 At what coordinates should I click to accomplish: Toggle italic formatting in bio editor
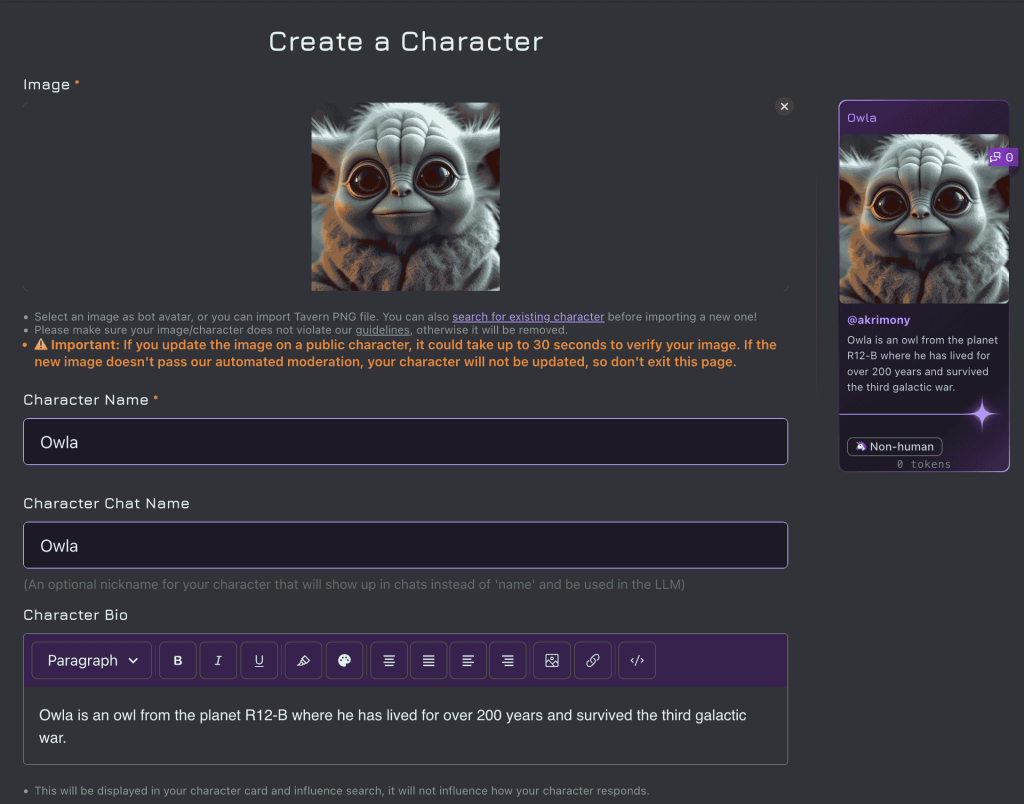point(218,661)
